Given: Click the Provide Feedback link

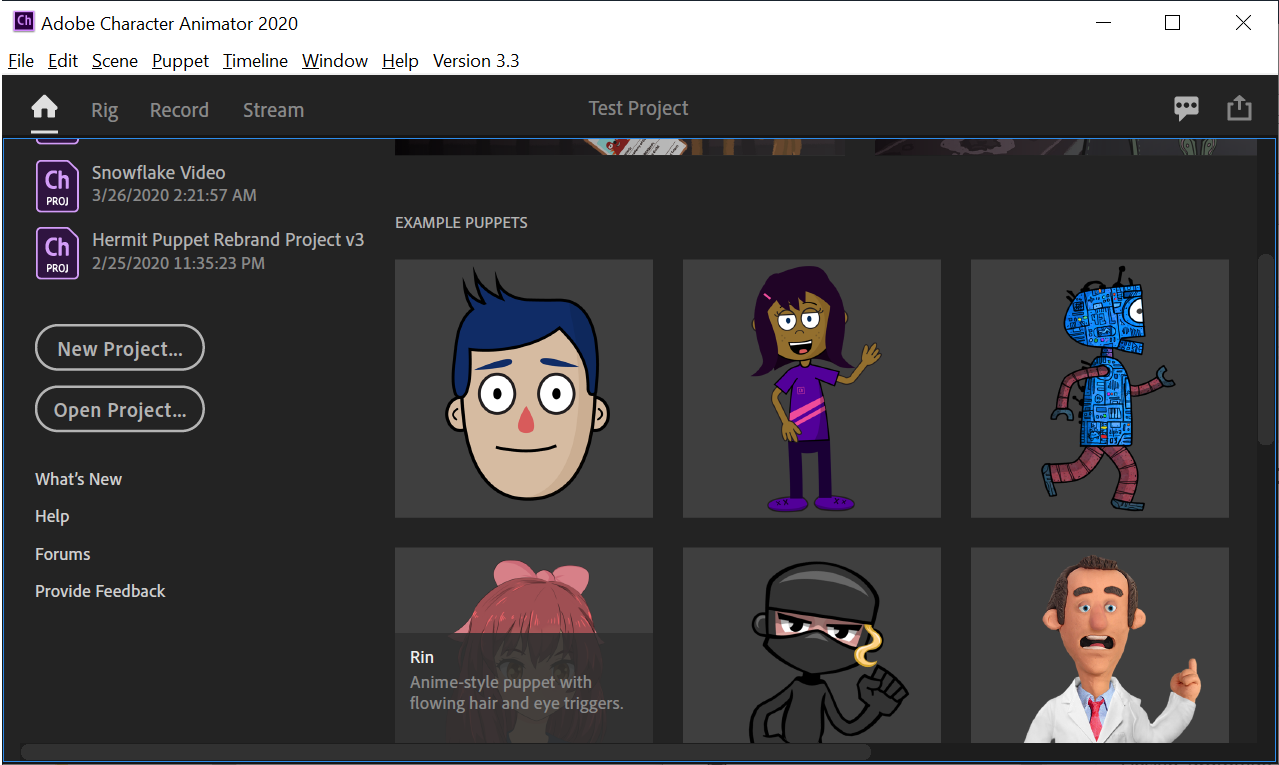Looking at the screenshot, I should click(100, 591).
